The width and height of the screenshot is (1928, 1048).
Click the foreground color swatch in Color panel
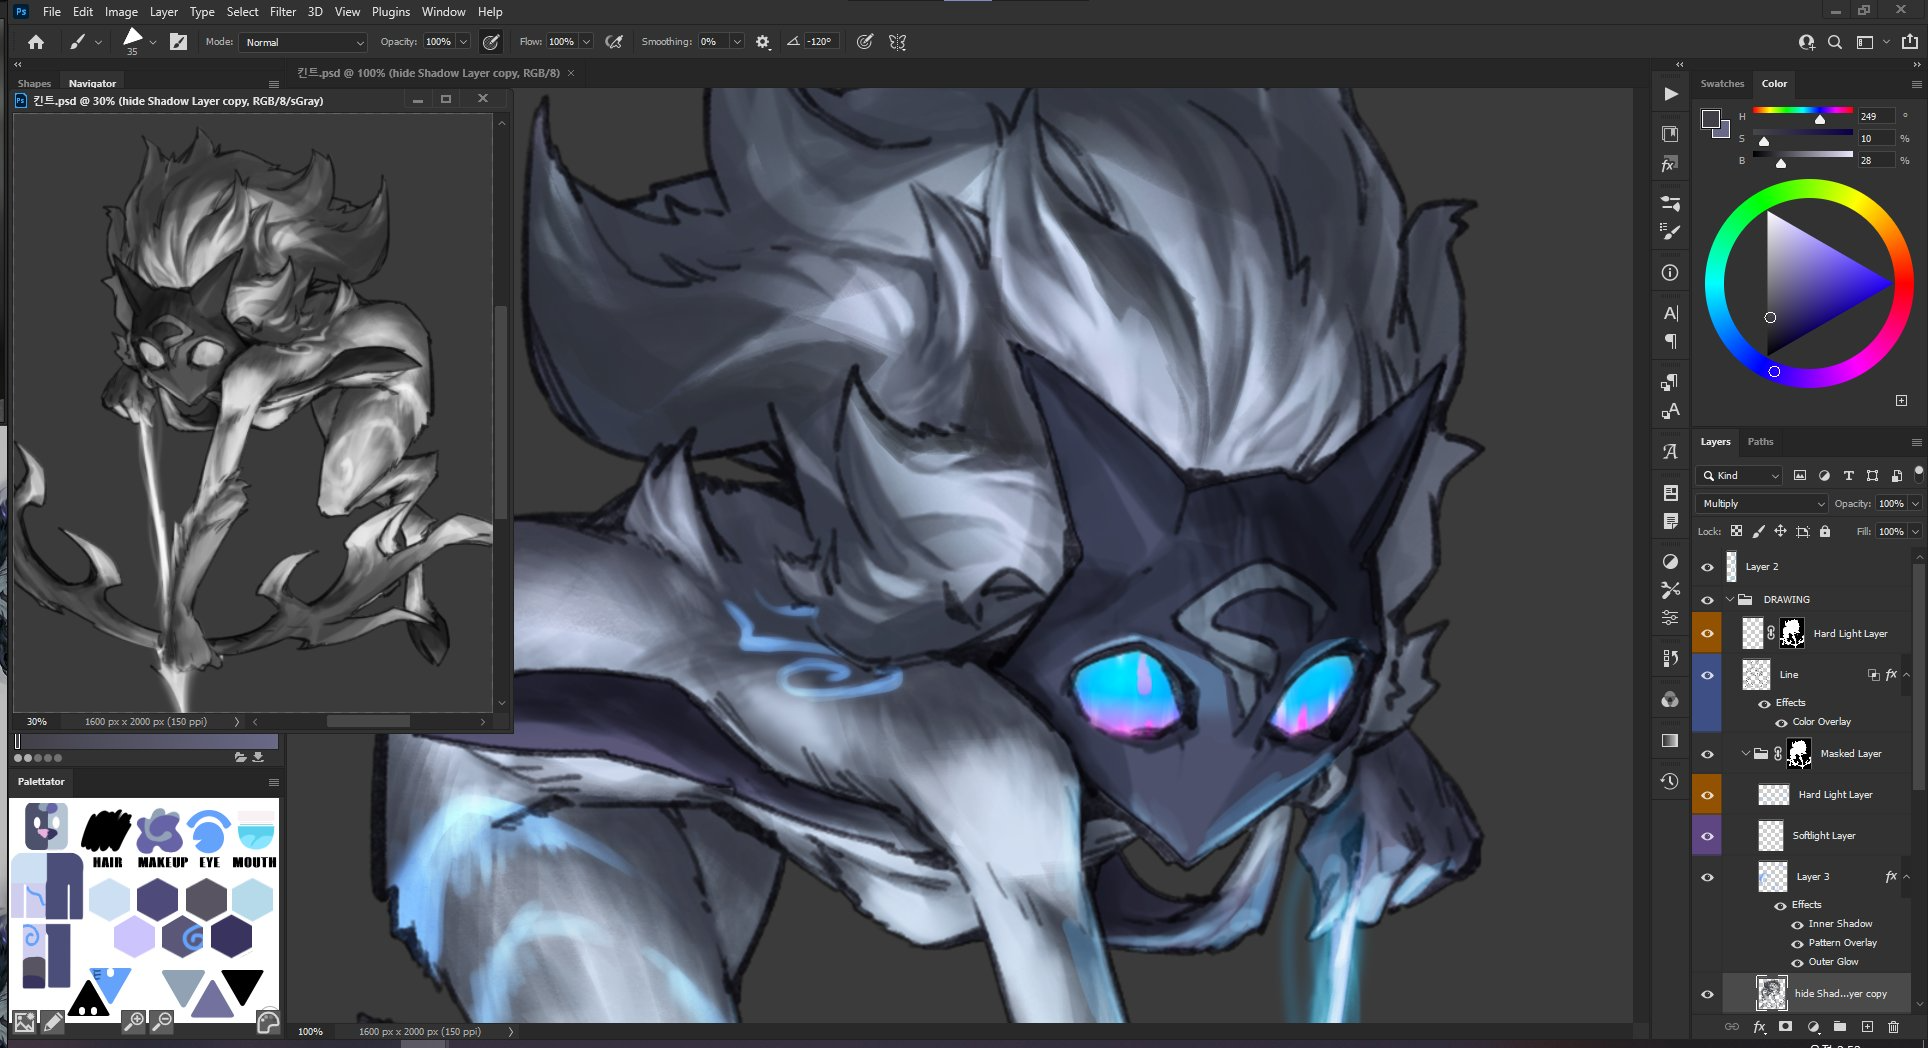pos(1710,119)
